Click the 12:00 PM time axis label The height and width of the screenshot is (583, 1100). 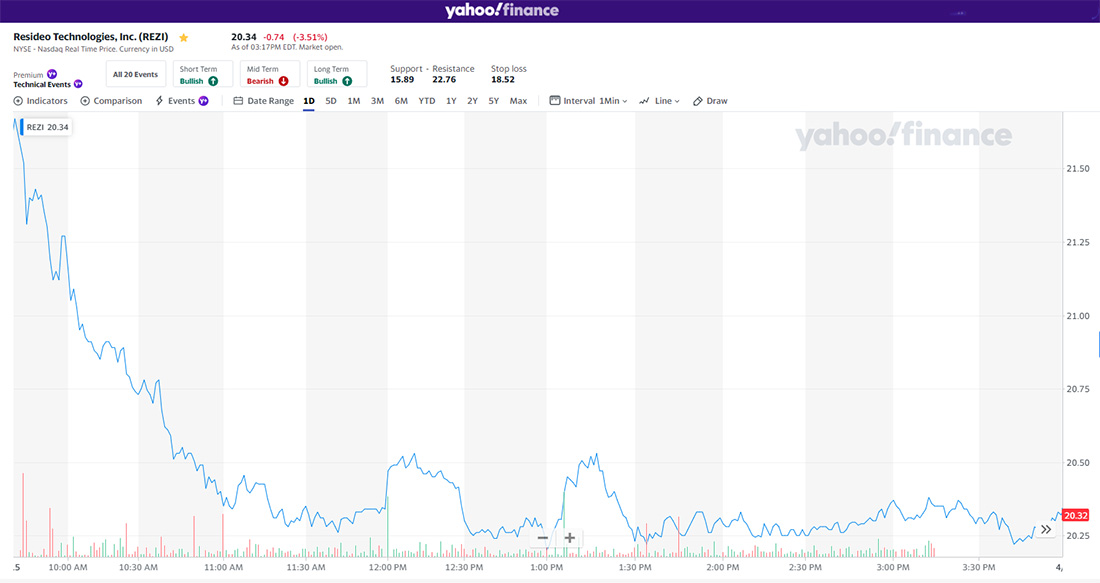click(x=388, y=567)
